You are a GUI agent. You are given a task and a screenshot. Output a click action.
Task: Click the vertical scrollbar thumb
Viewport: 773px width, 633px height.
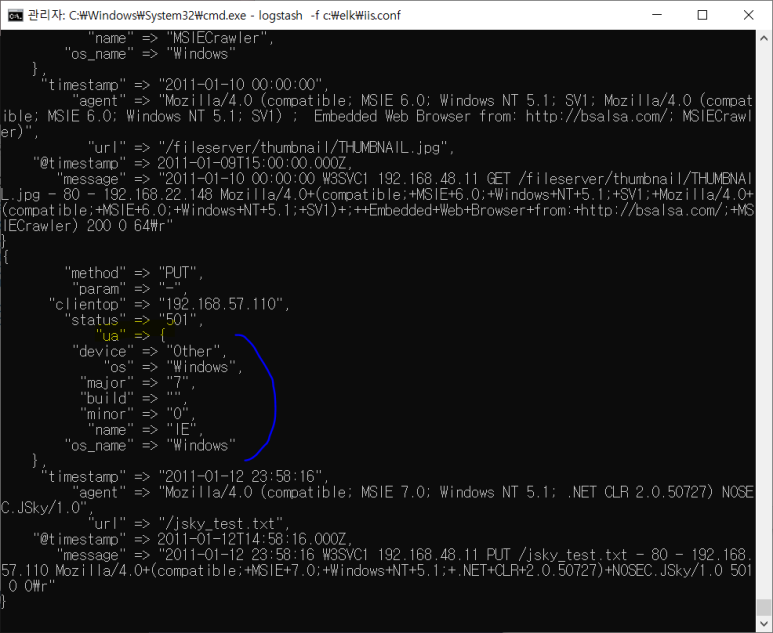click(764, 607)
